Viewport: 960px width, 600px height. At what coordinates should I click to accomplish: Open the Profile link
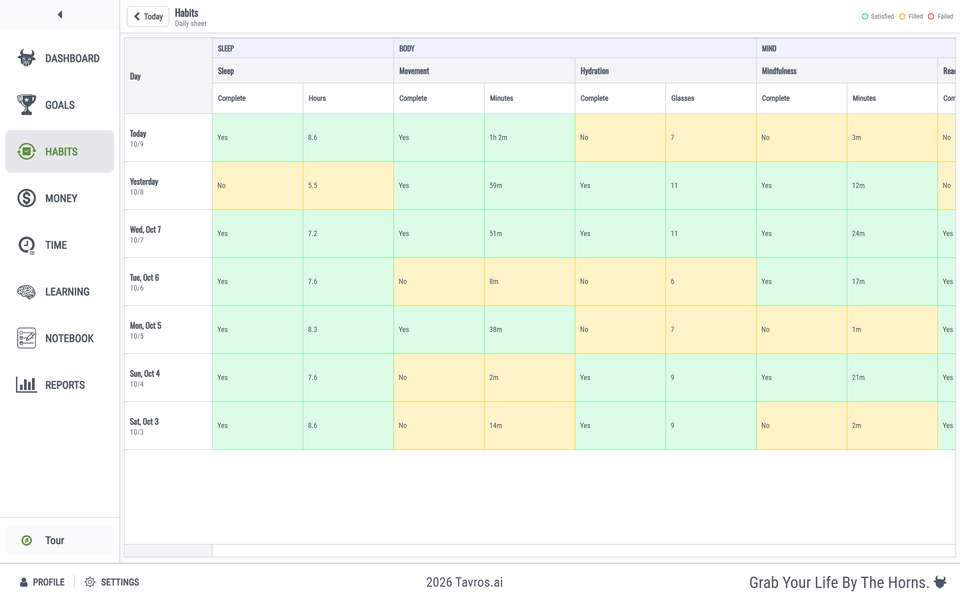pos(42,582)
